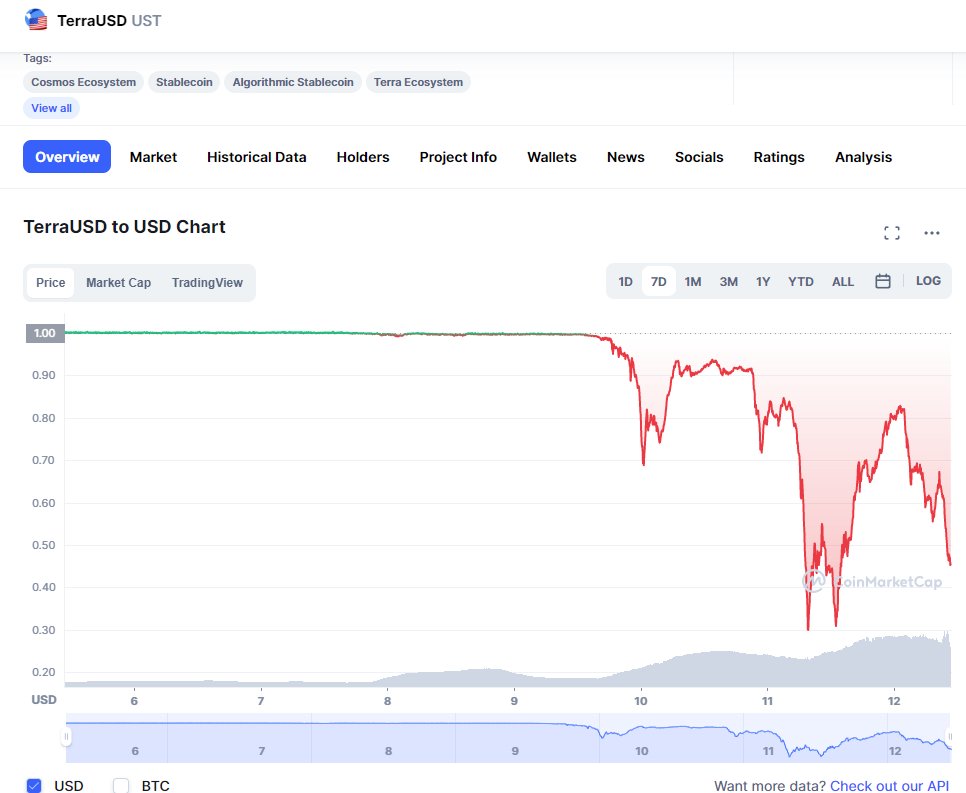Set chart range to 1M

click(693, 282)
